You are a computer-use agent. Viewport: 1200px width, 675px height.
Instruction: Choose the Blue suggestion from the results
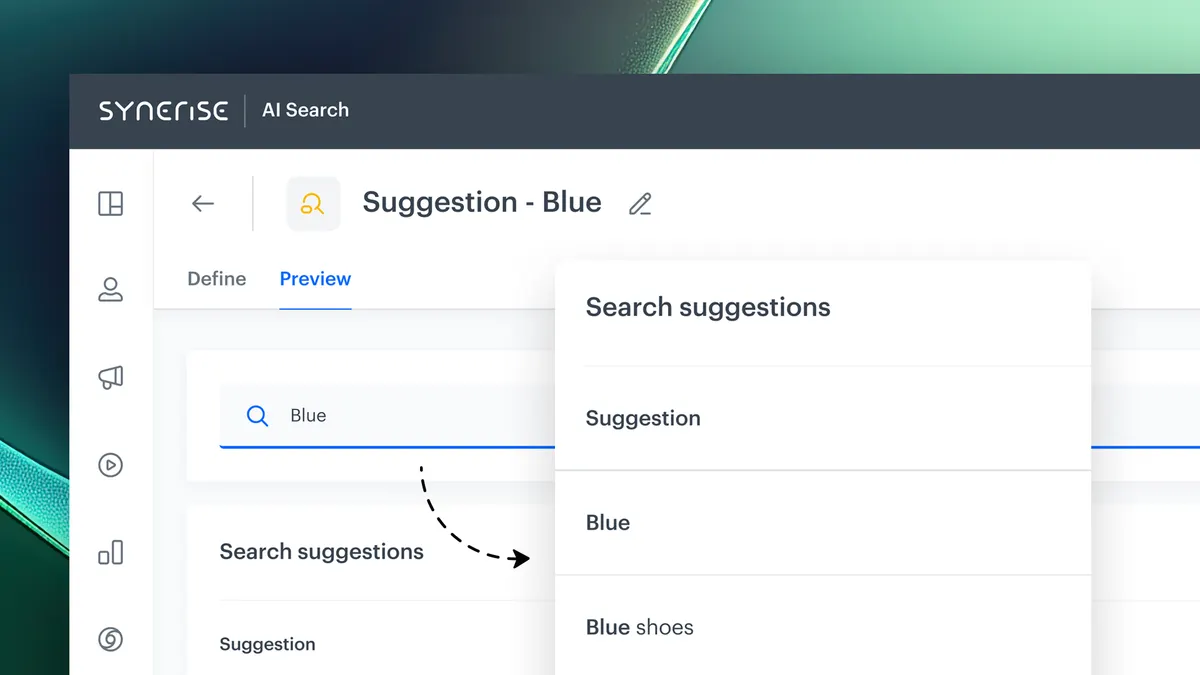point(607,522)
